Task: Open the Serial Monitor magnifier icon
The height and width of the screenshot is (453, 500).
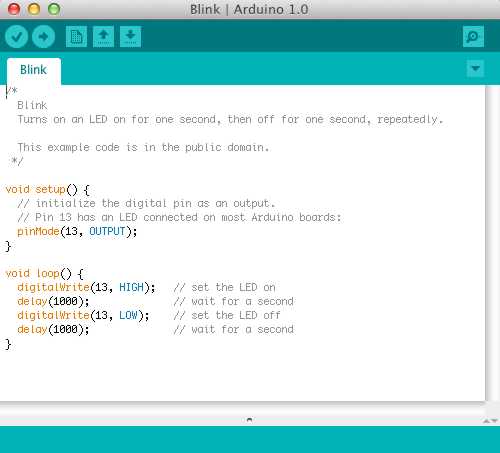Action: 473,36
